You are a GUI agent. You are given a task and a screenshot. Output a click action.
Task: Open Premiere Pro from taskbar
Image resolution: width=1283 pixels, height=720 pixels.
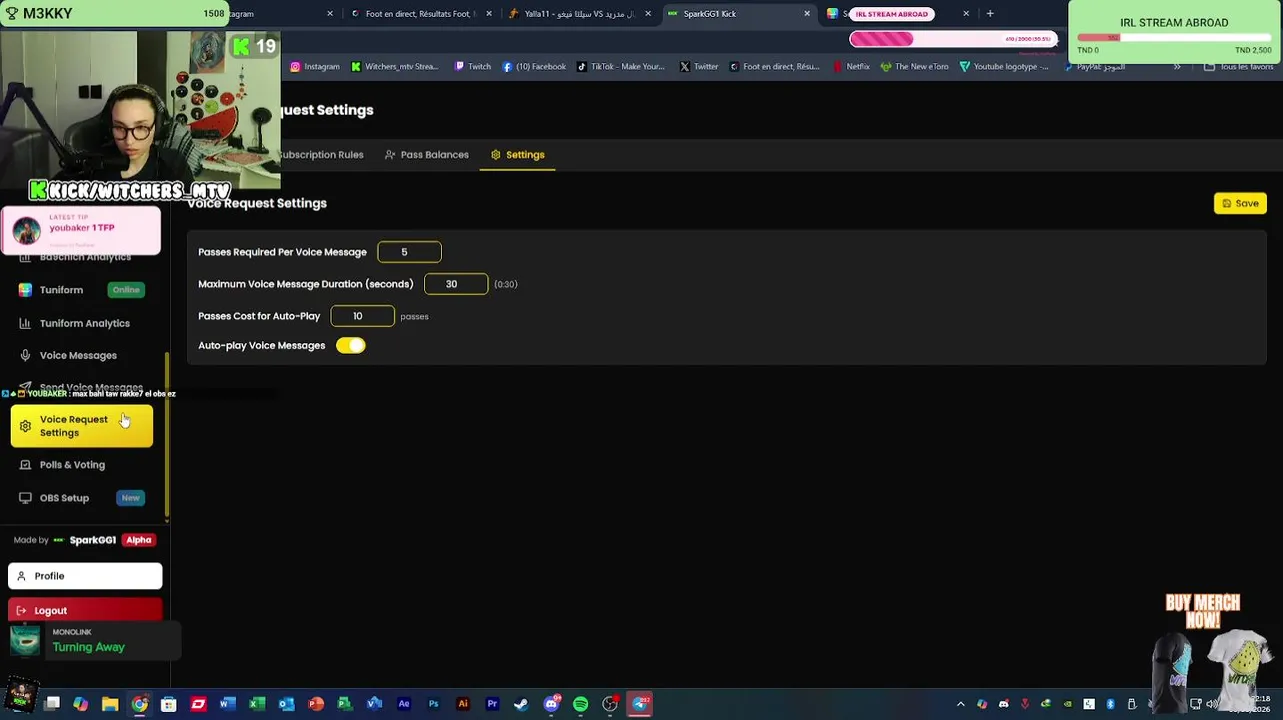pos(492,704)
